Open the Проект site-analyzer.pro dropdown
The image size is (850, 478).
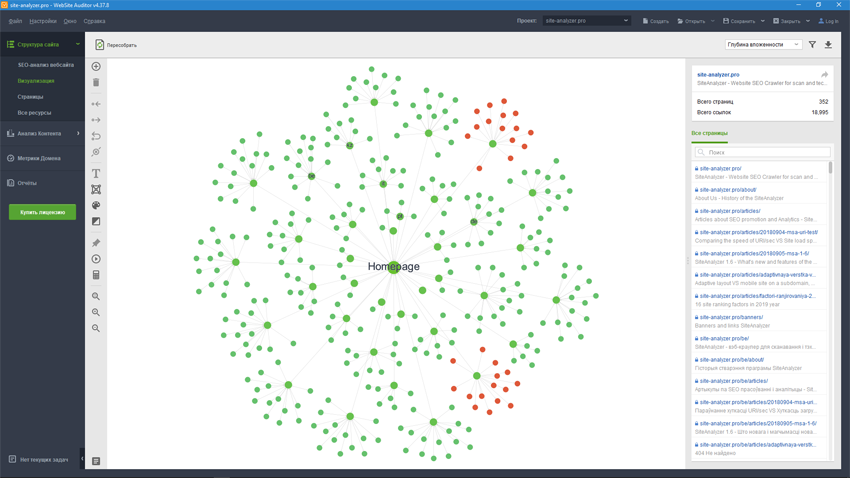pos(587,21)
